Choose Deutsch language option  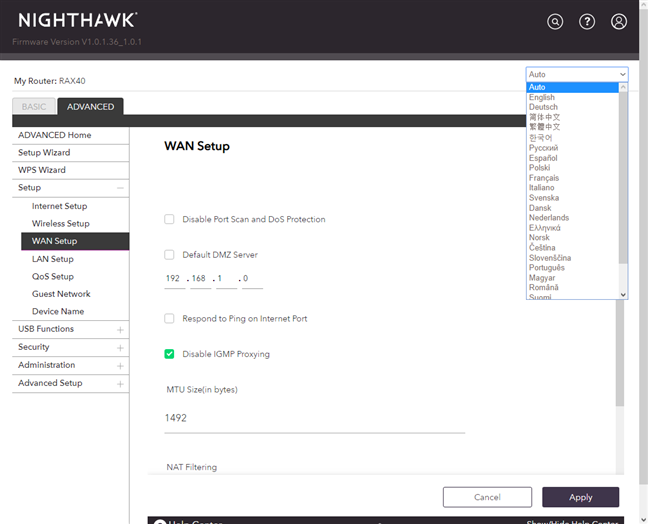tap(573, 107)
